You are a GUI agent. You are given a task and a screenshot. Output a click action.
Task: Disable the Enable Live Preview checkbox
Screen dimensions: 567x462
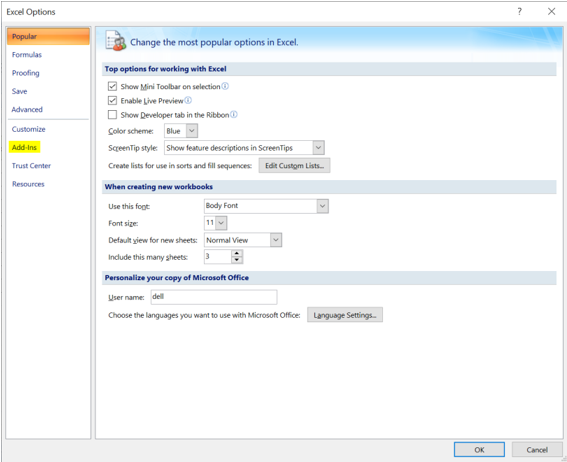point(112,100)
